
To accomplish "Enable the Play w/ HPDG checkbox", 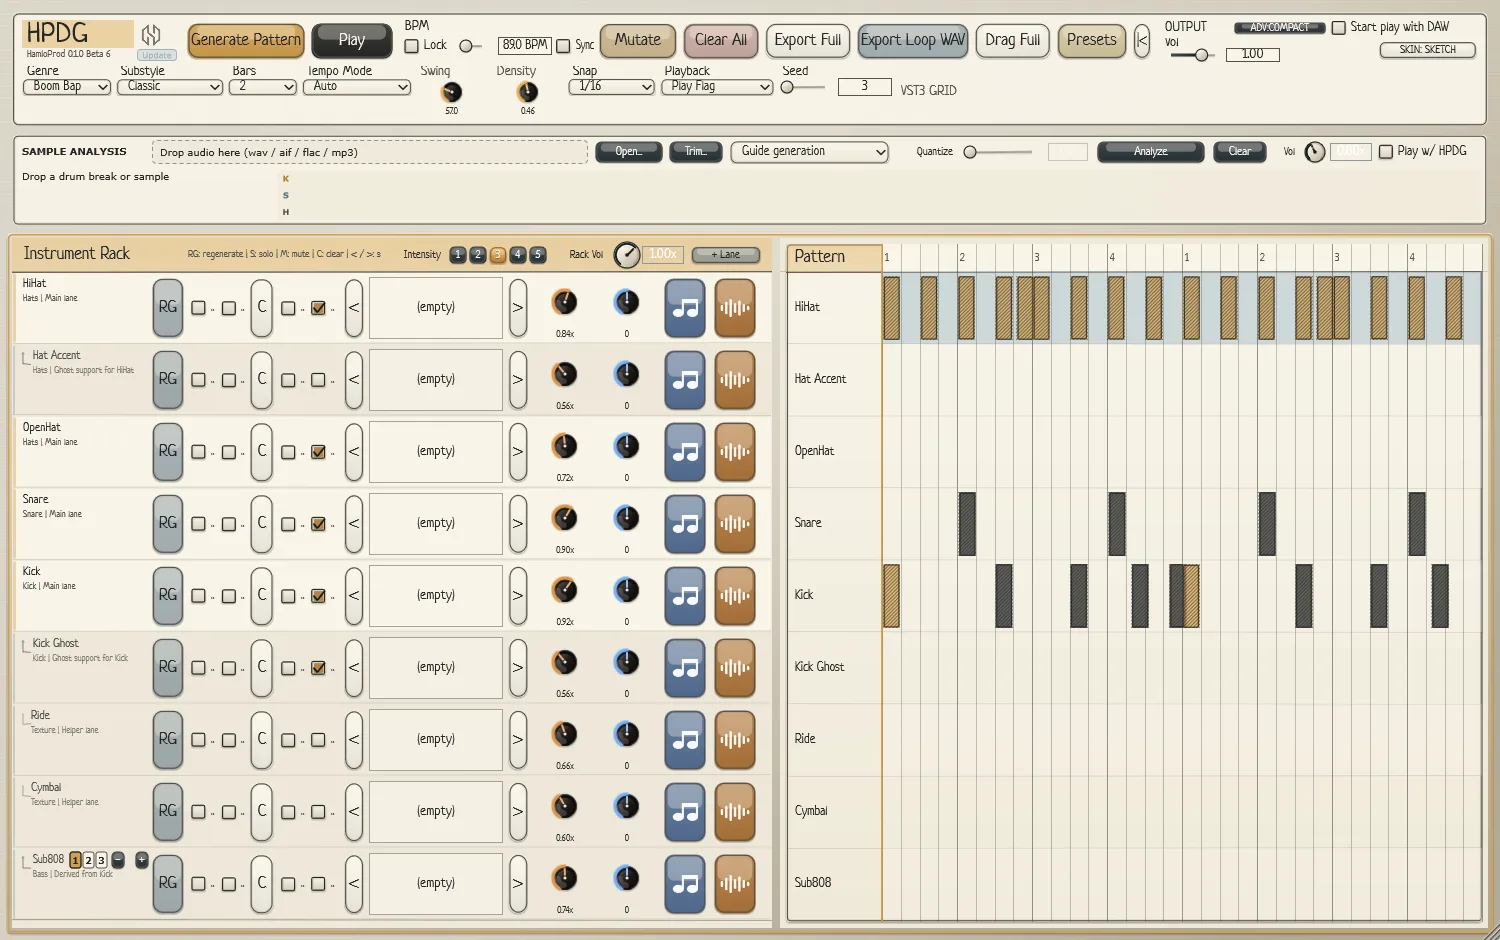I will coord(1386,152).
